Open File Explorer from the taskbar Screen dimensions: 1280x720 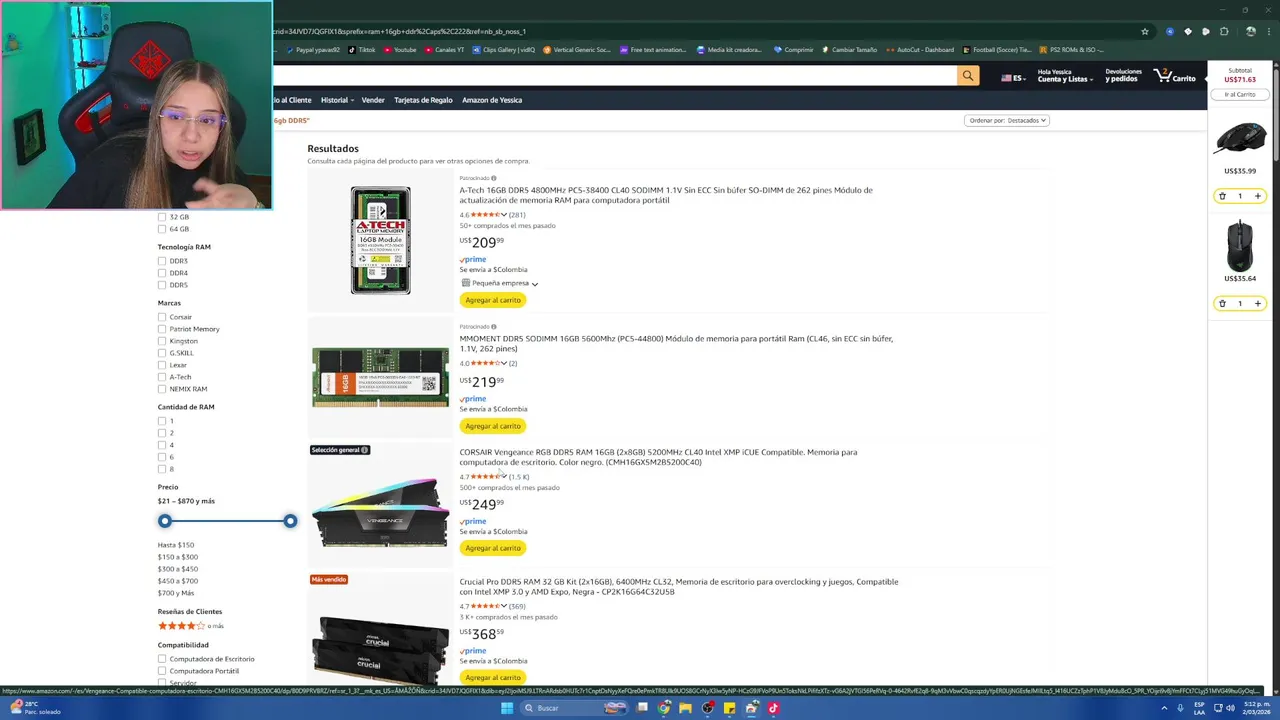click(685, 708)
